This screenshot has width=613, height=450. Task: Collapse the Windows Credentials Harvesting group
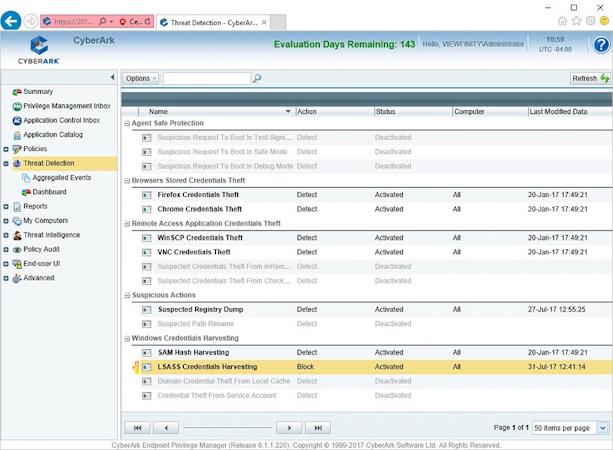pos(127,338)
